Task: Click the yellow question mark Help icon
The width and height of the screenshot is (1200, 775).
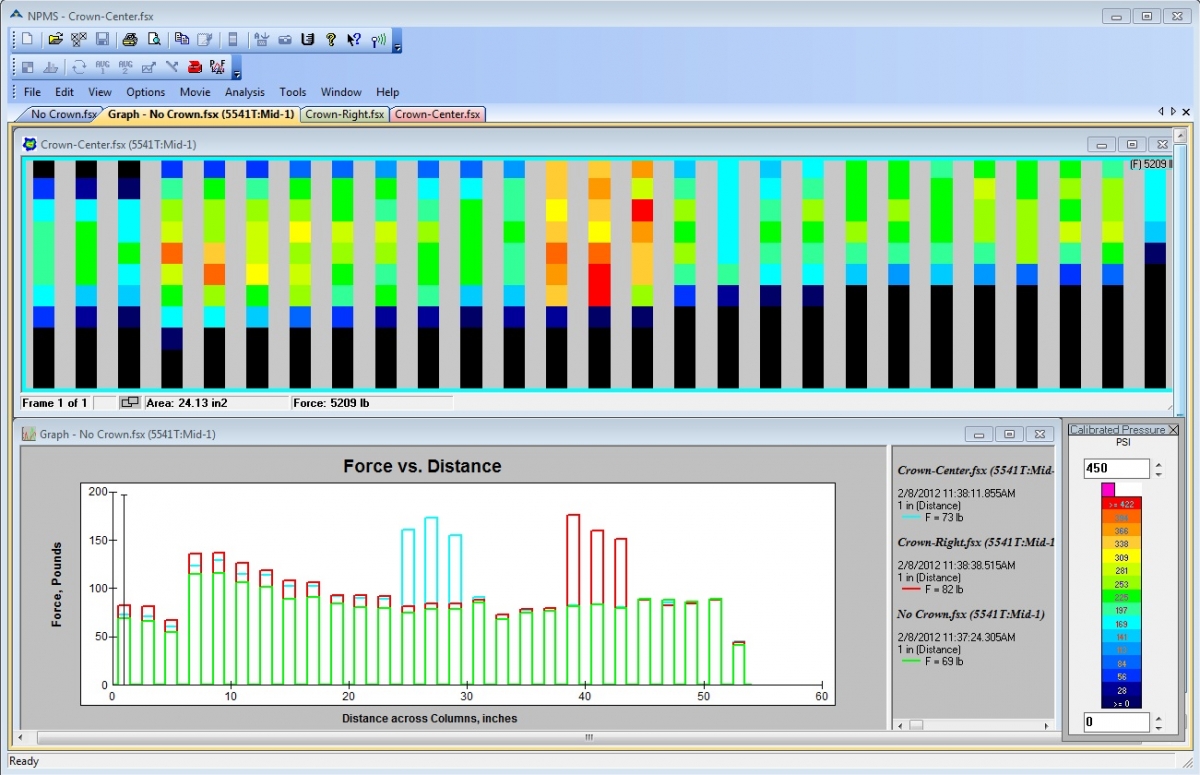Action: point(331,40)
